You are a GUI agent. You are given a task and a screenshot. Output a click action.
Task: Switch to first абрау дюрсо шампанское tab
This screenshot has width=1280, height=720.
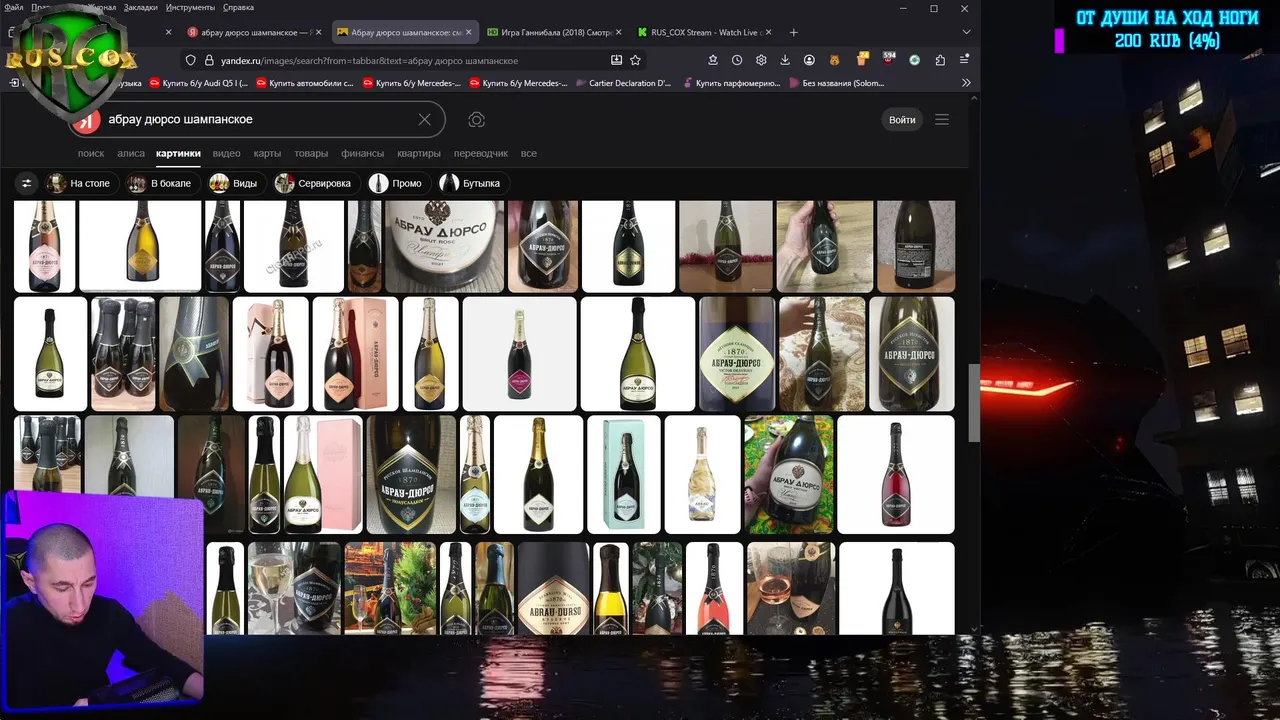pos(255,32)
